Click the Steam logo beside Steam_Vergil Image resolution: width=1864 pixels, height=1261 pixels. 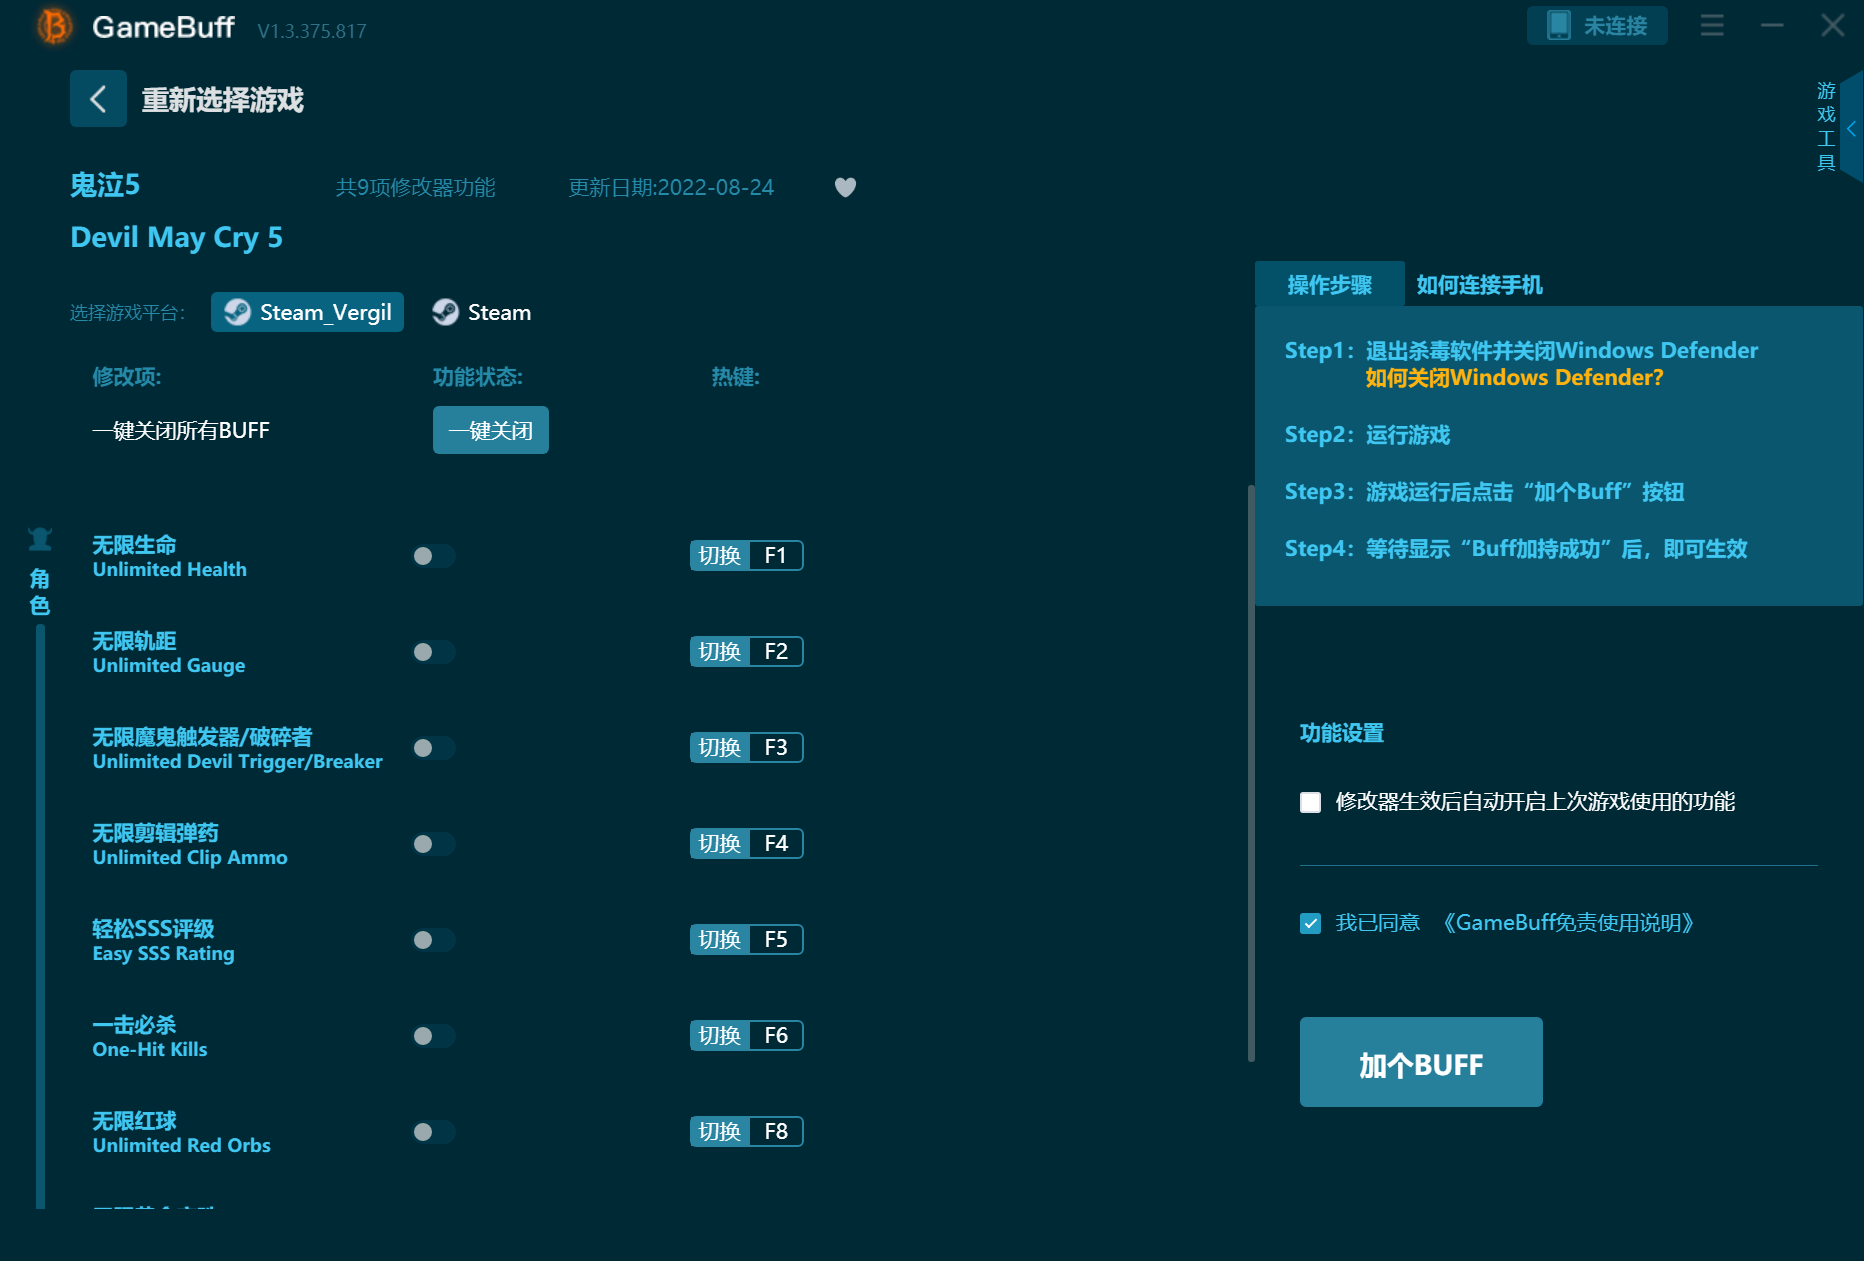(237, 312)
